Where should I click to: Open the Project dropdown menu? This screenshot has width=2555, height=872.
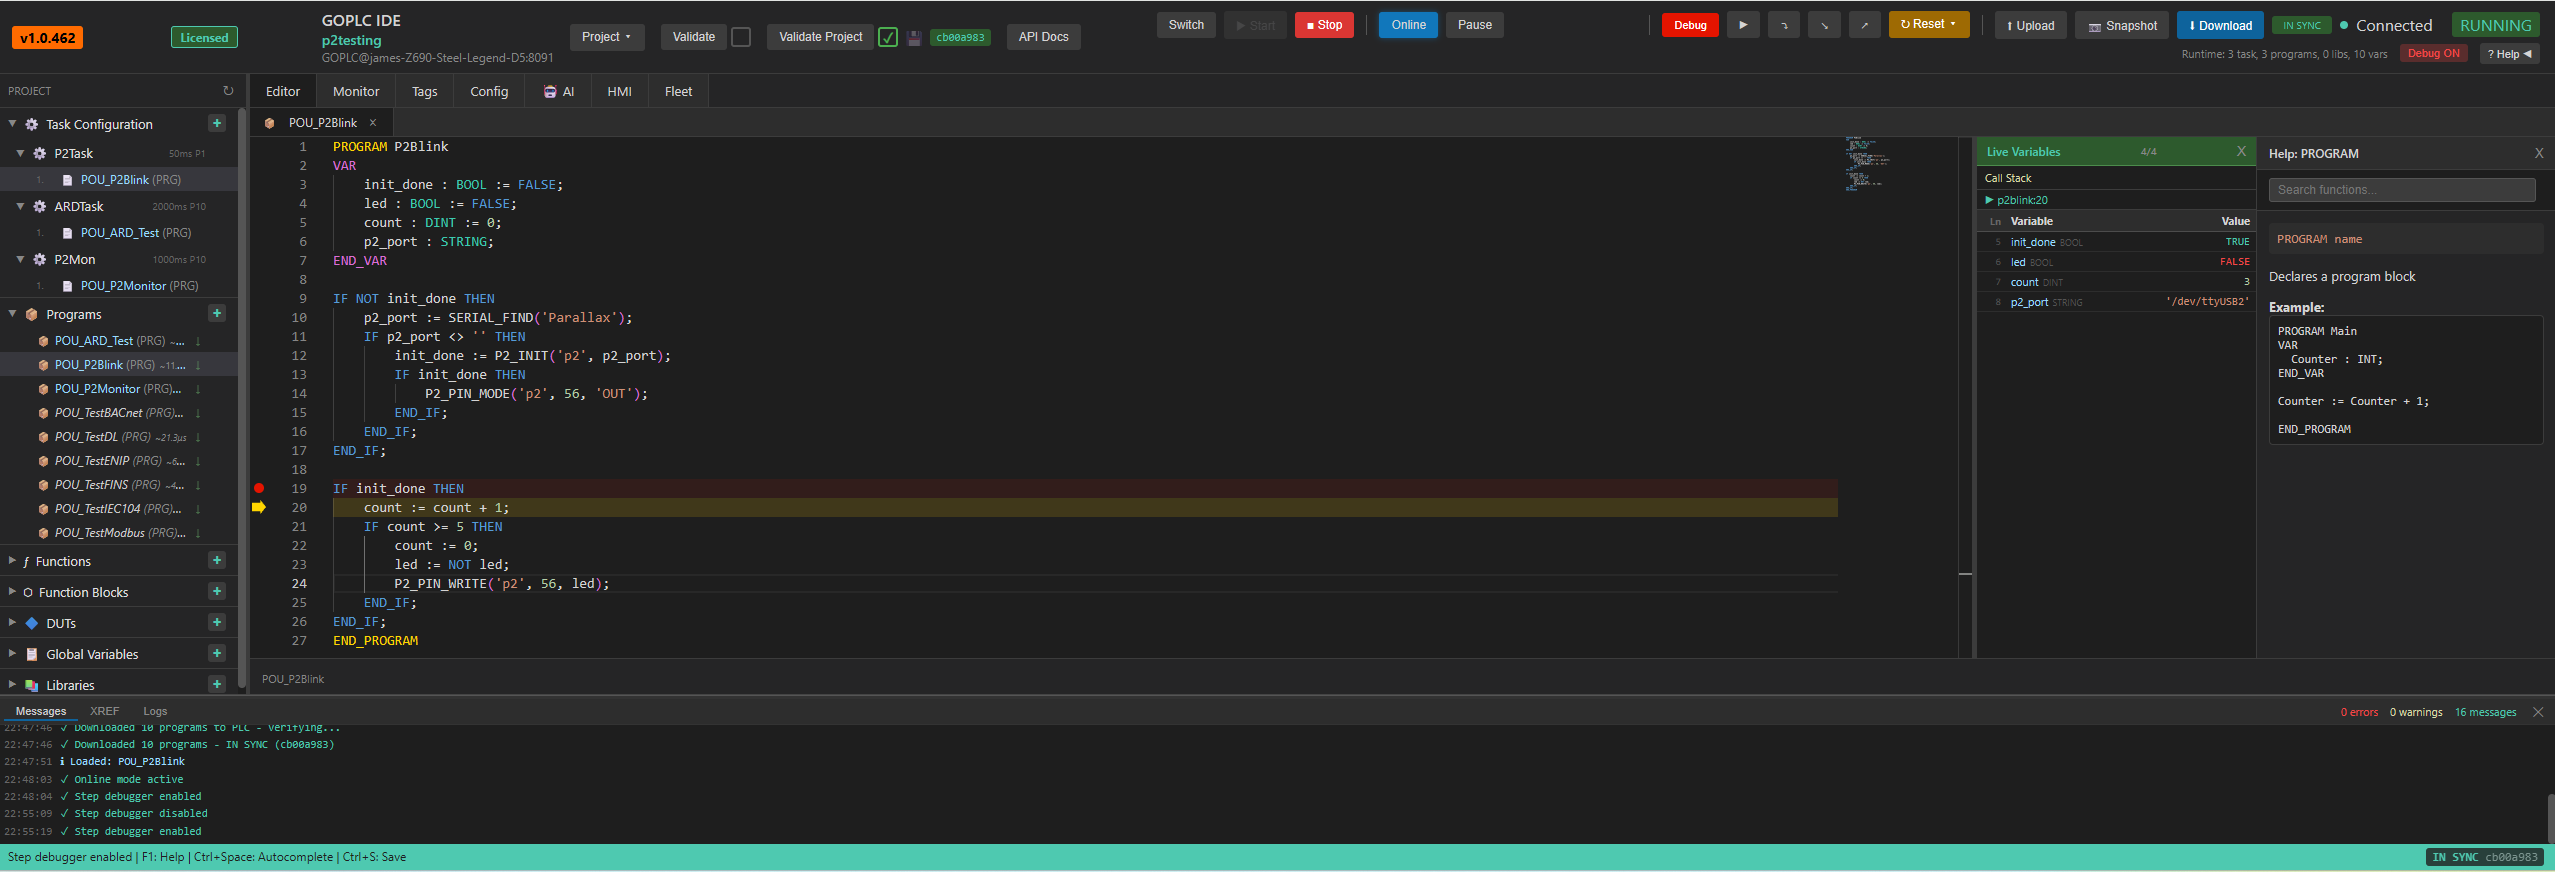click(x=607, y=37)
